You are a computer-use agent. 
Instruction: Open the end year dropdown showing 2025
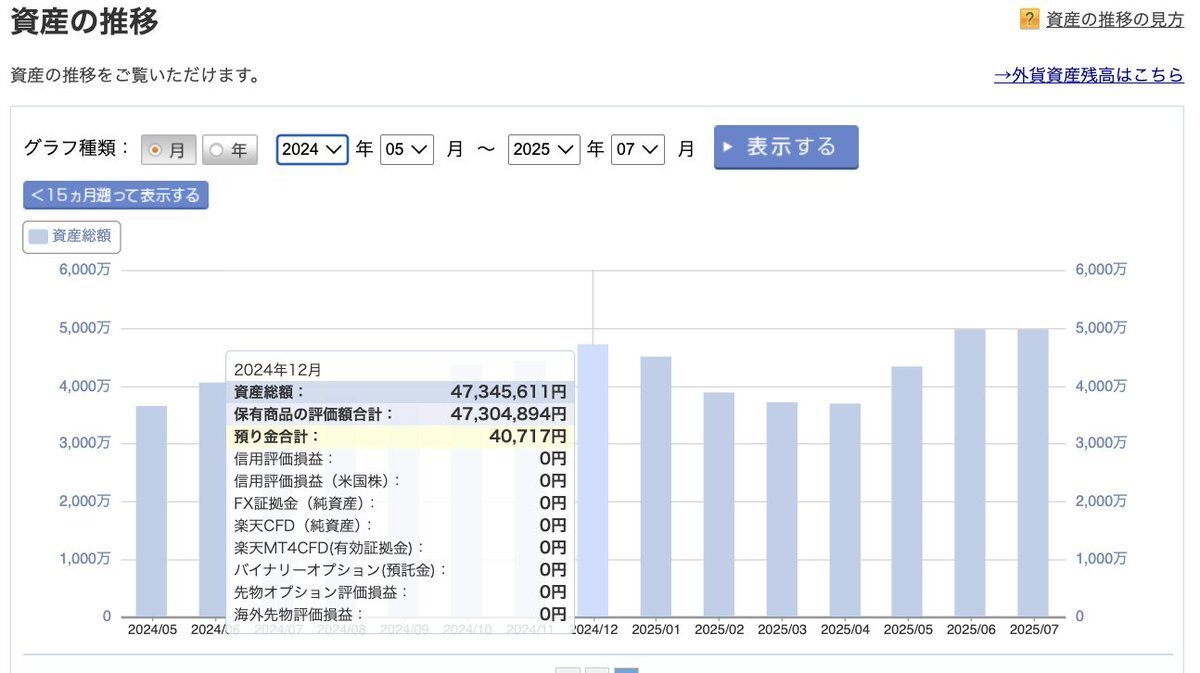tap(544, 149)
